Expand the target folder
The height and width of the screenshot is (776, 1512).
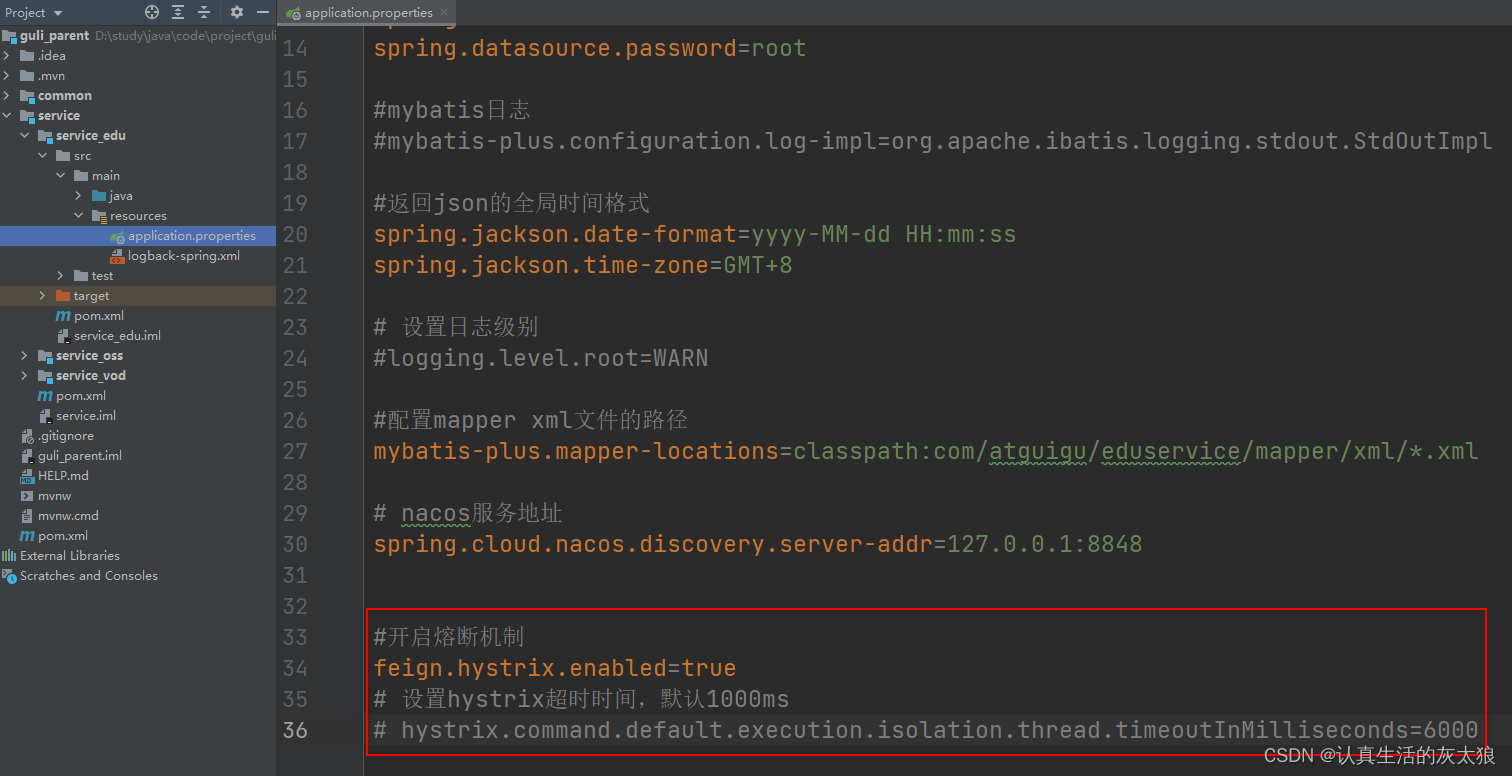43,296
